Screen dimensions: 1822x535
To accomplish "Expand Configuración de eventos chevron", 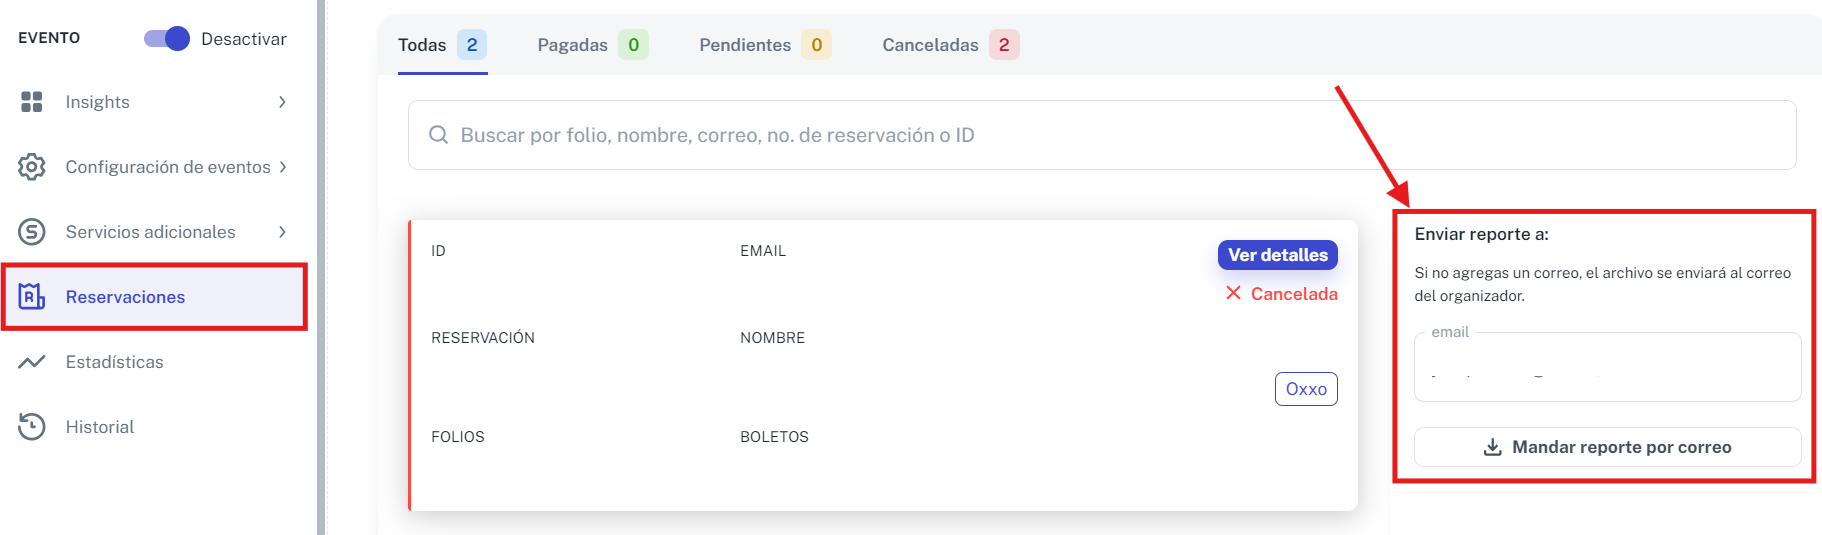I will click(283, 167).
